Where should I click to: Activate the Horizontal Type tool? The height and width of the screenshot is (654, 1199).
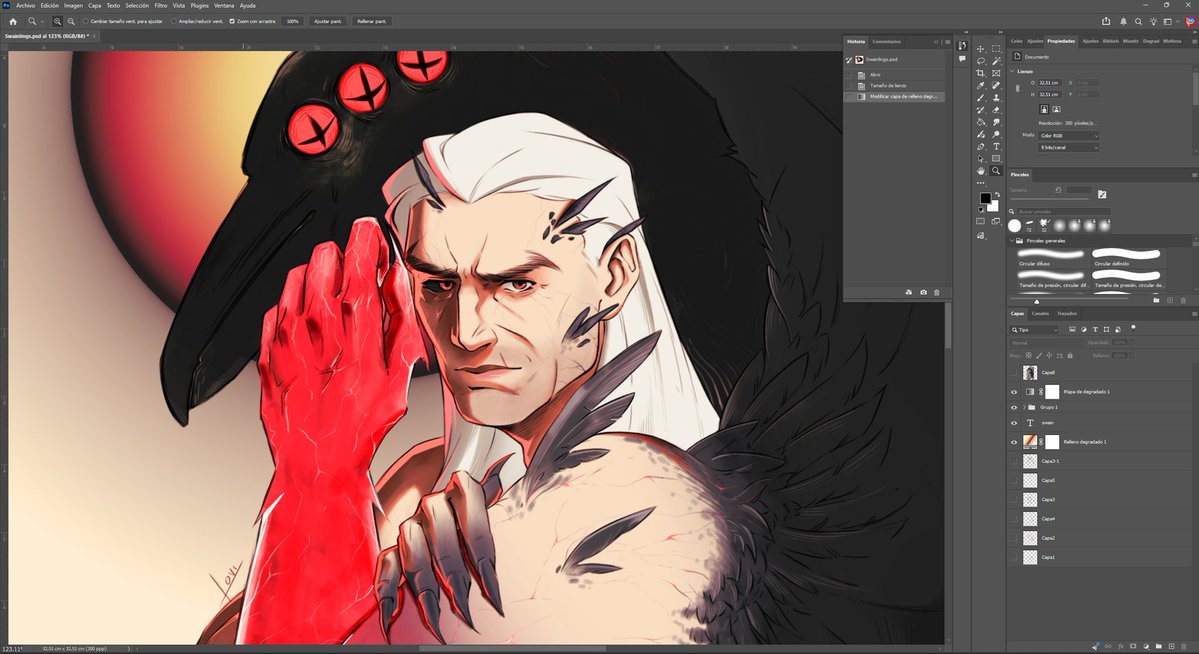996,147
